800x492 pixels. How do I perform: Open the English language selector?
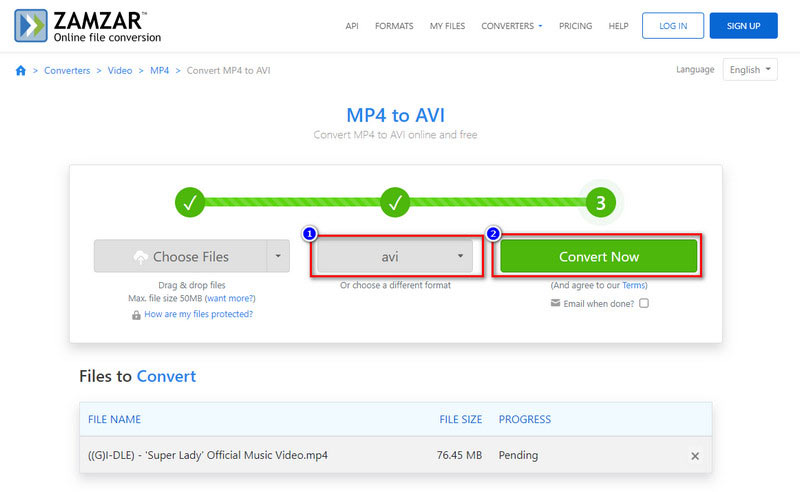click(751, 70)
